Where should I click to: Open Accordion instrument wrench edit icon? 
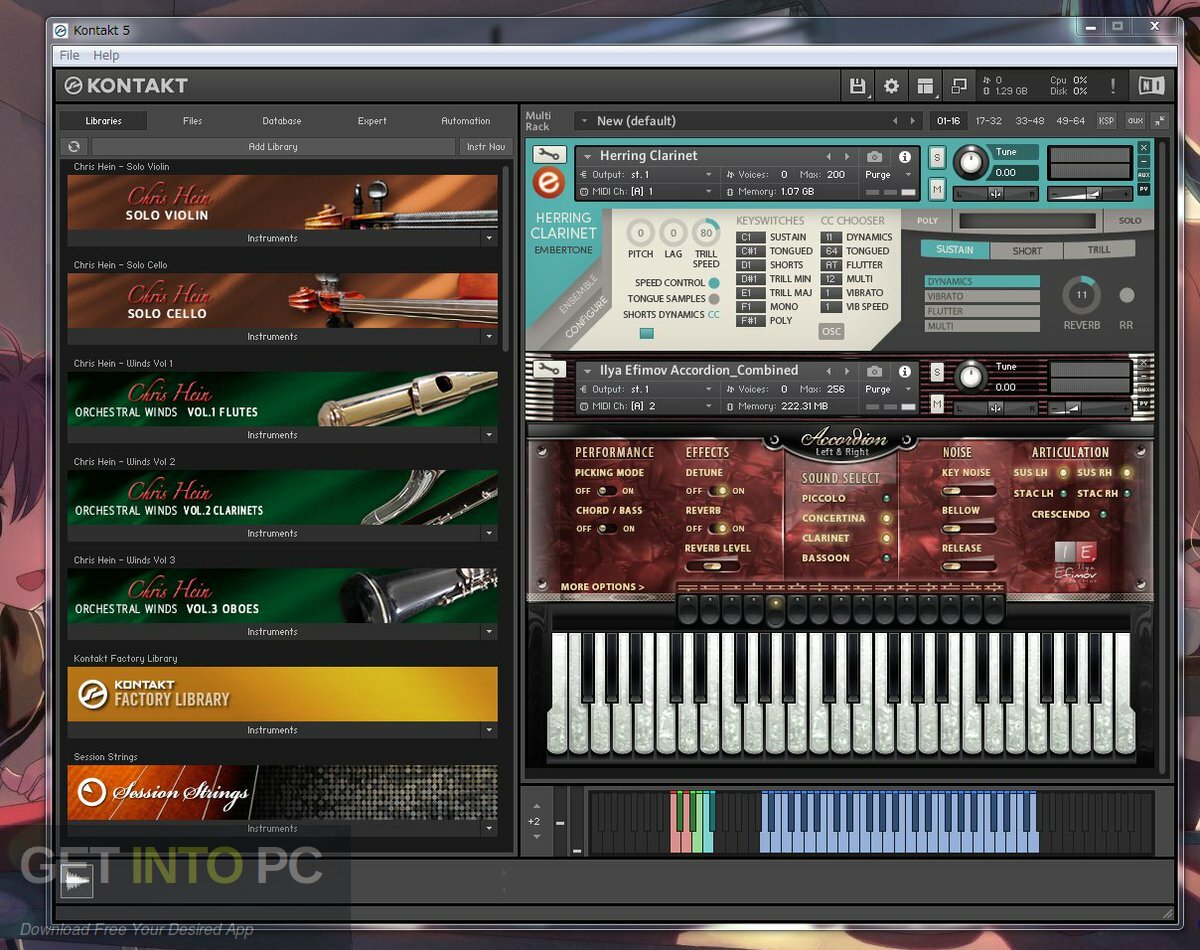548,369
